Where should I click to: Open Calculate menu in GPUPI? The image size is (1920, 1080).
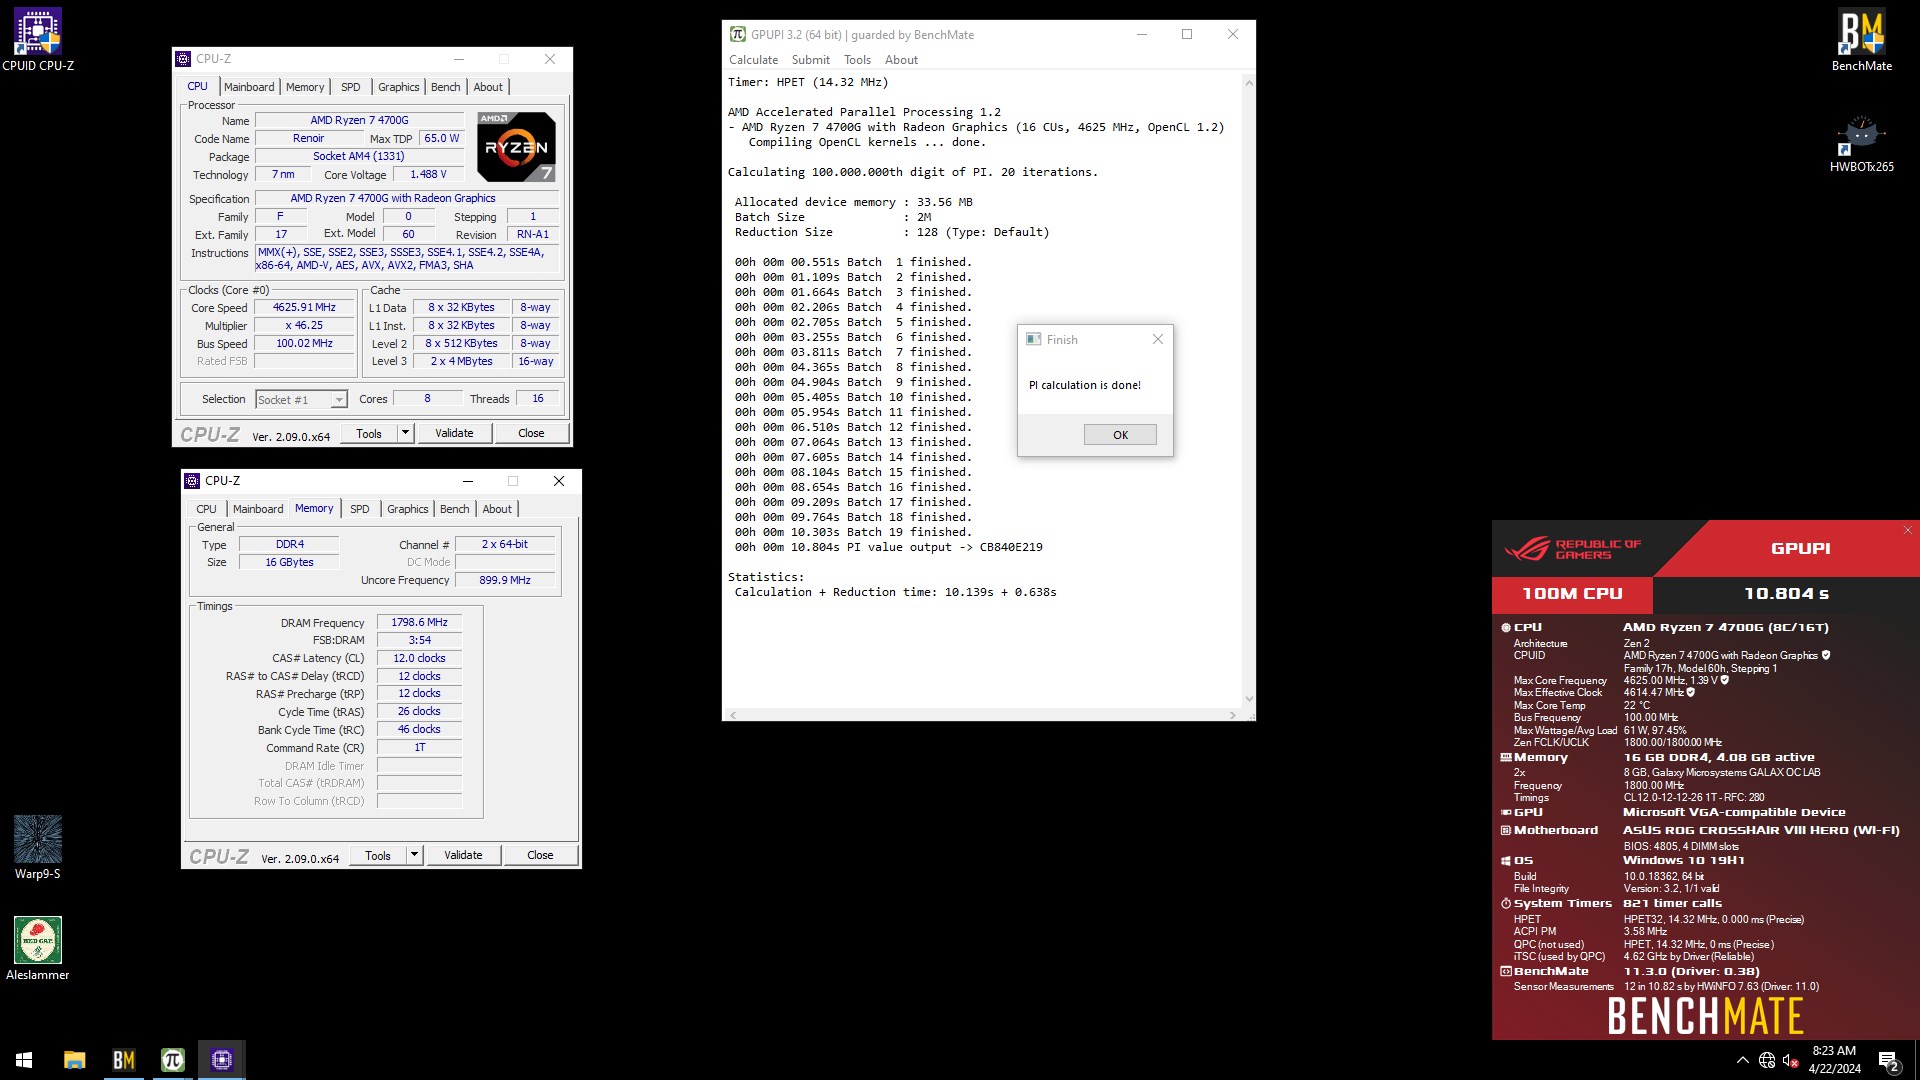coord(753,60)
